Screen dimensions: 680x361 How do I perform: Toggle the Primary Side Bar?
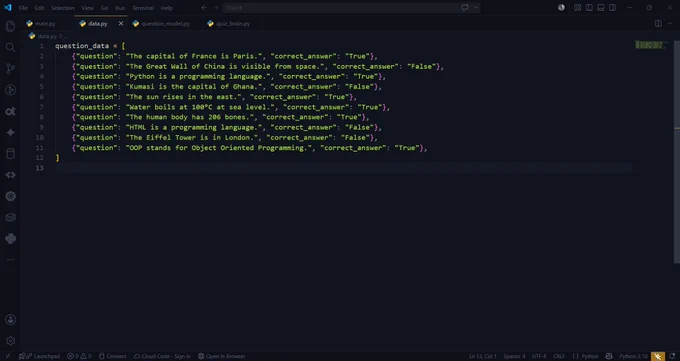pos(589,7)
